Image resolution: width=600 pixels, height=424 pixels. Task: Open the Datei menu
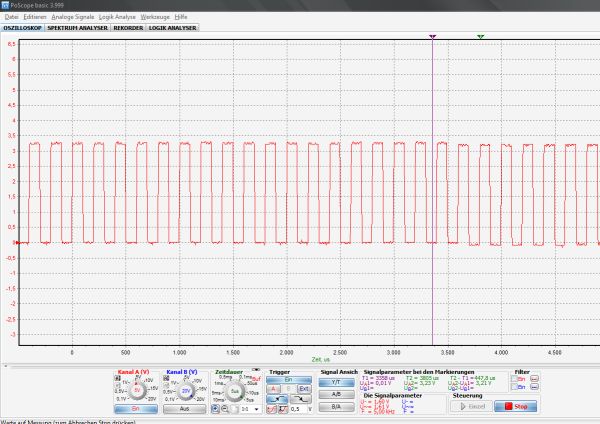[x=11, y=17]
